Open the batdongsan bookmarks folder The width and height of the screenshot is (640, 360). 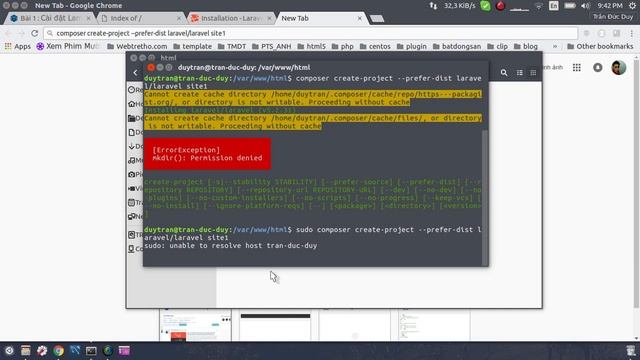point(457,47)
